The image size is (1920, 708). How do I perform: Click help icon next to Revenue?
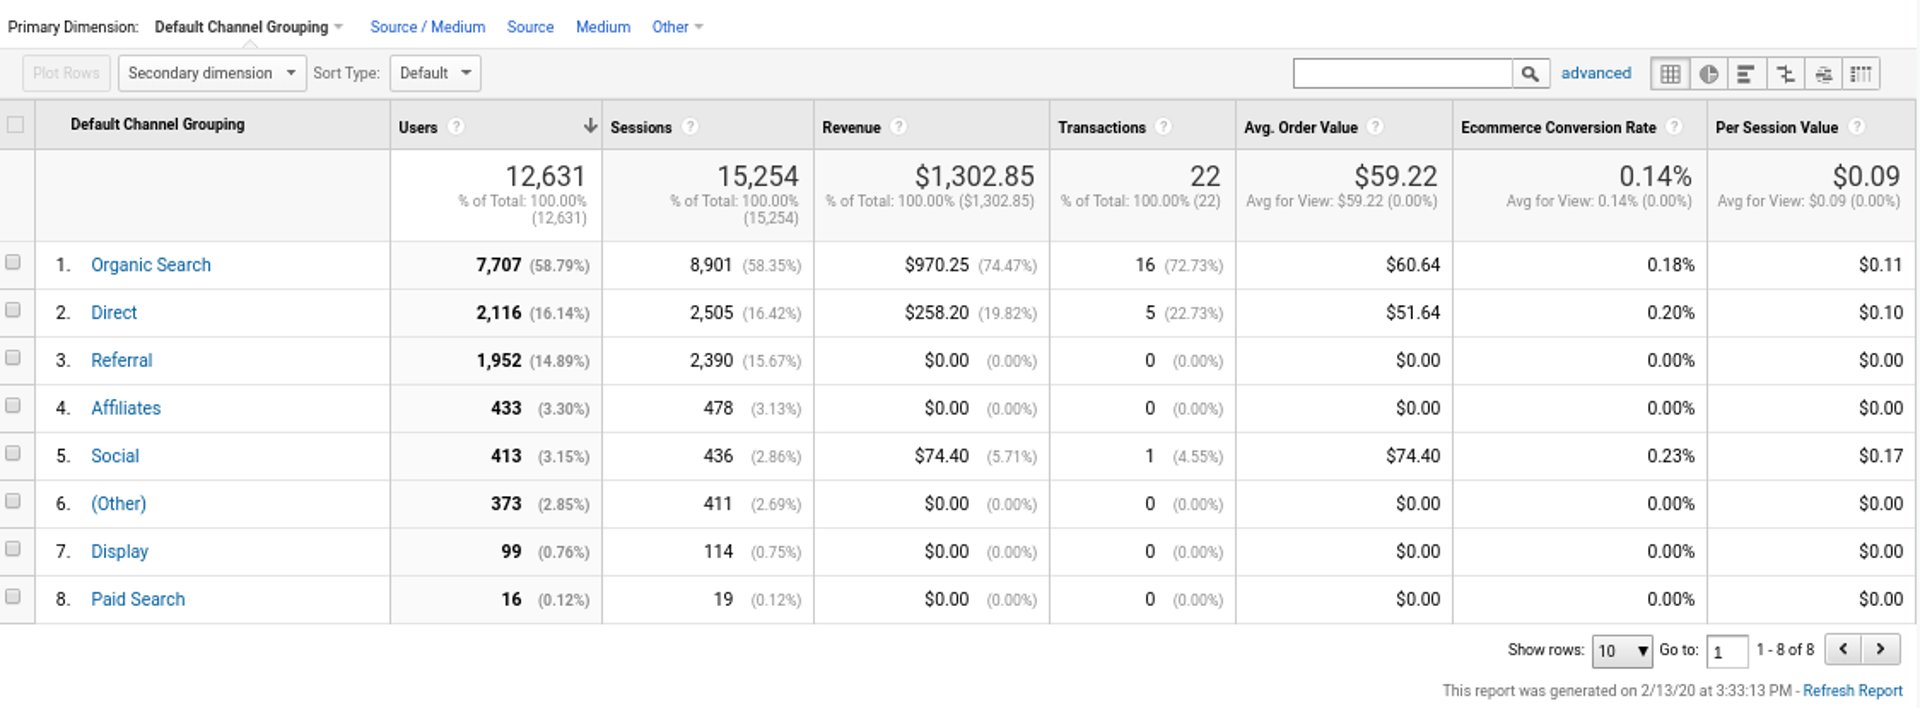[898, 127]
